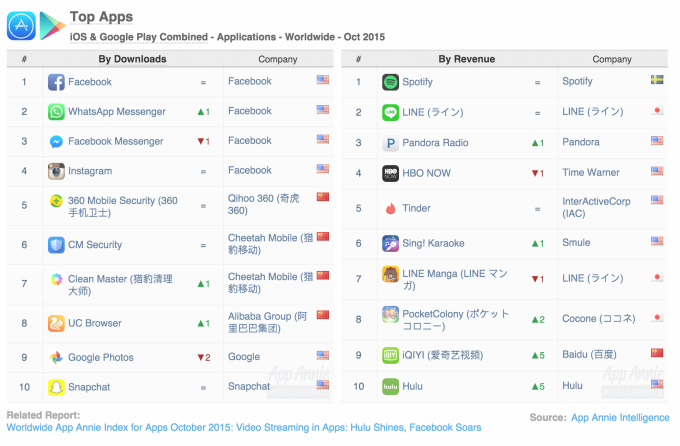Viewport: 680px width, 446px height.
Task: Click the InterActiveCorp (IAC) company name
Action: 596,208
